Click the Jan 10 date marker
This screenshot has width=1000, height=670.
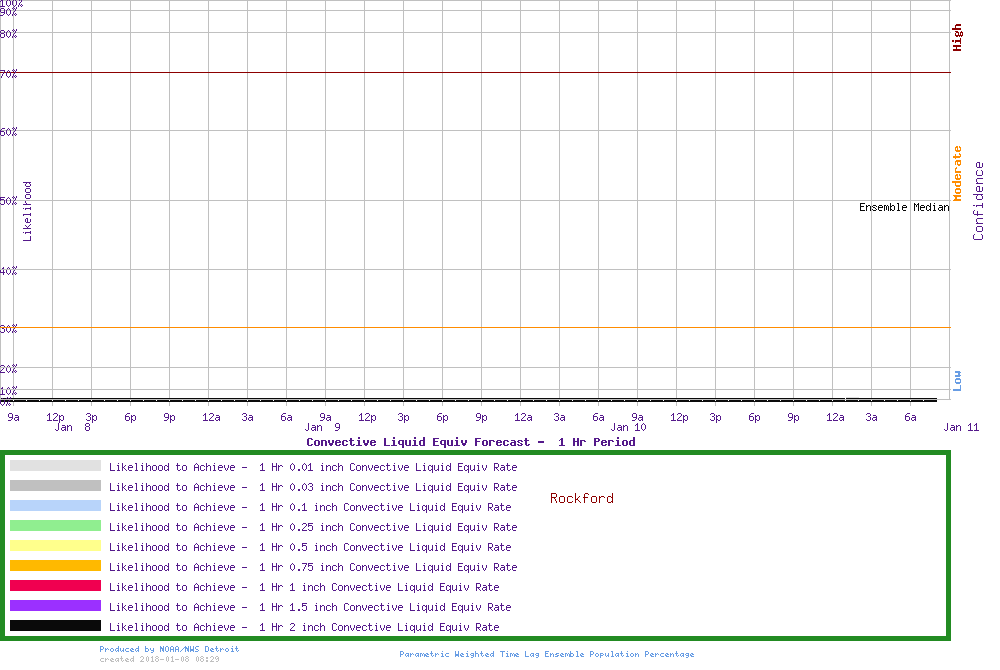[628, 427]
